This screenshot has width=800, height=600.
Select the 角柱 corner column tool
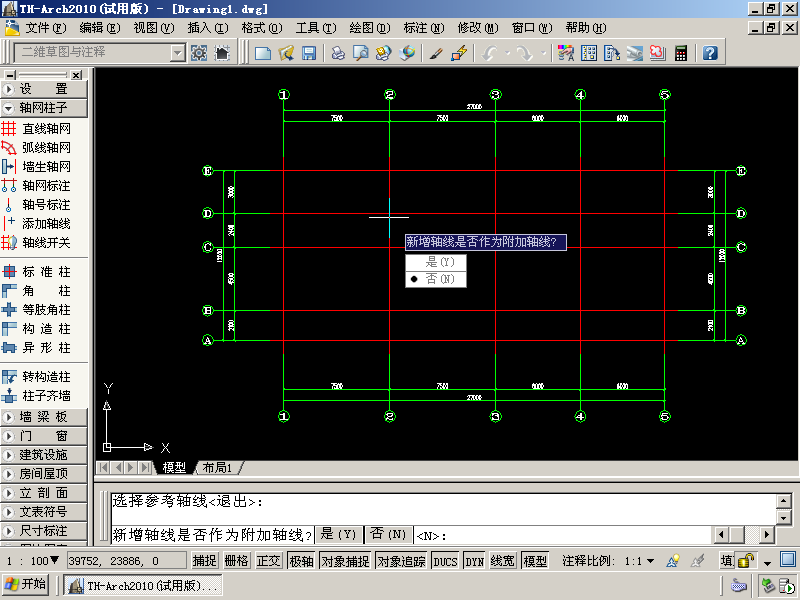(x=37, y=291)
